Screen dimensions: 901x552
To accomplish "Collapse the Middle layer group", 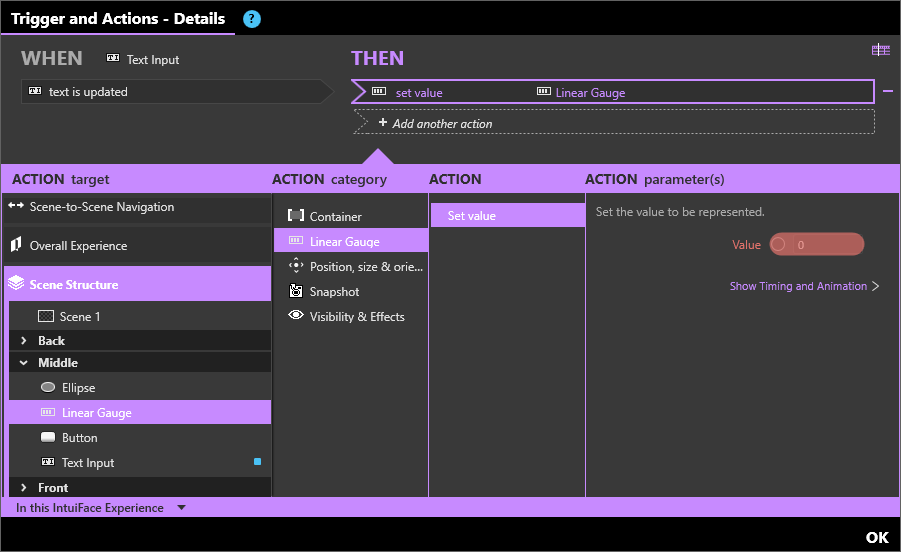I will [x=24, y=363].
